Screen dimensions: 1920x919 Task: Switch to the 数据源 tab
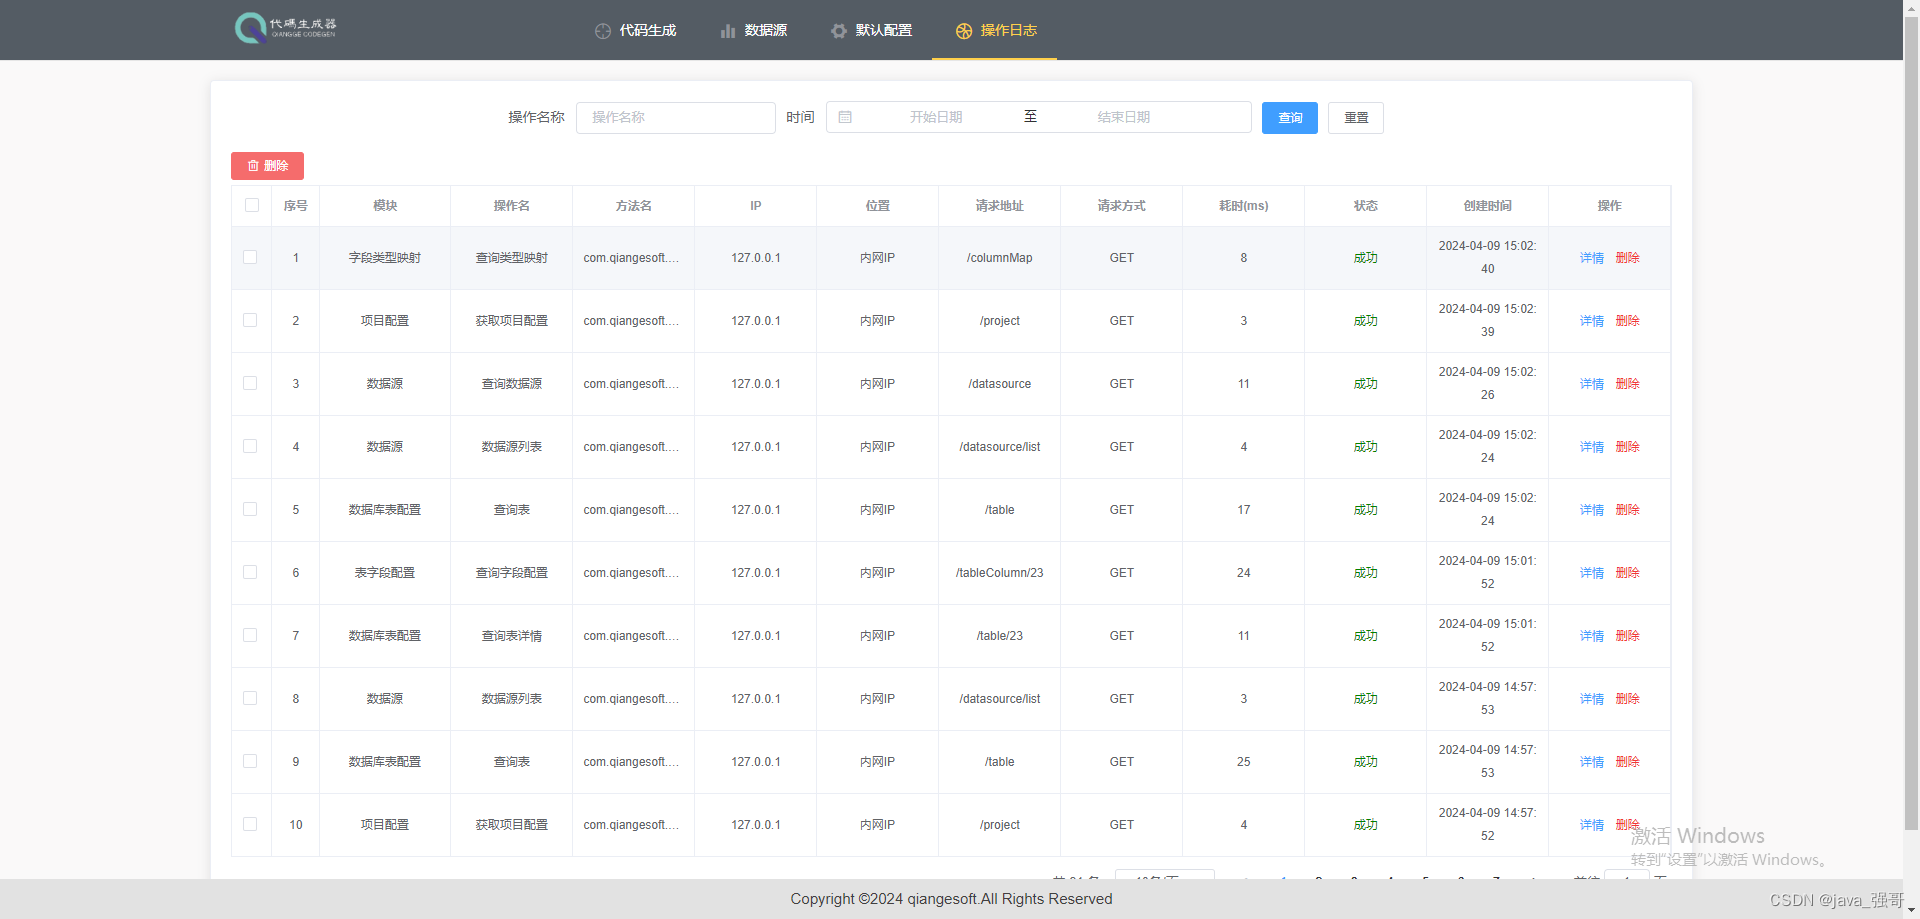(x=754, y=30)
